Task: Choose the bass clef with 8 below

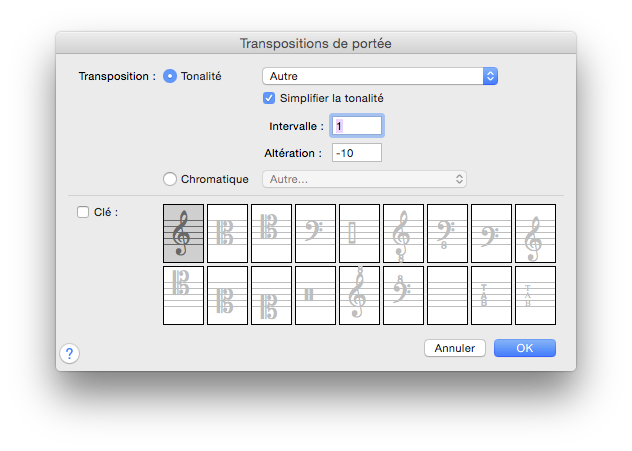Action: 447,233
